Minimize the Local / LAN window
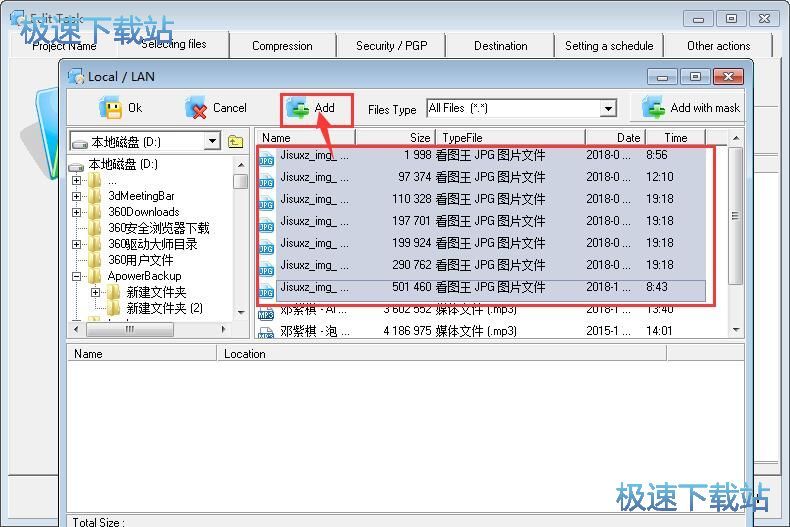 click(x=663, y=77)
